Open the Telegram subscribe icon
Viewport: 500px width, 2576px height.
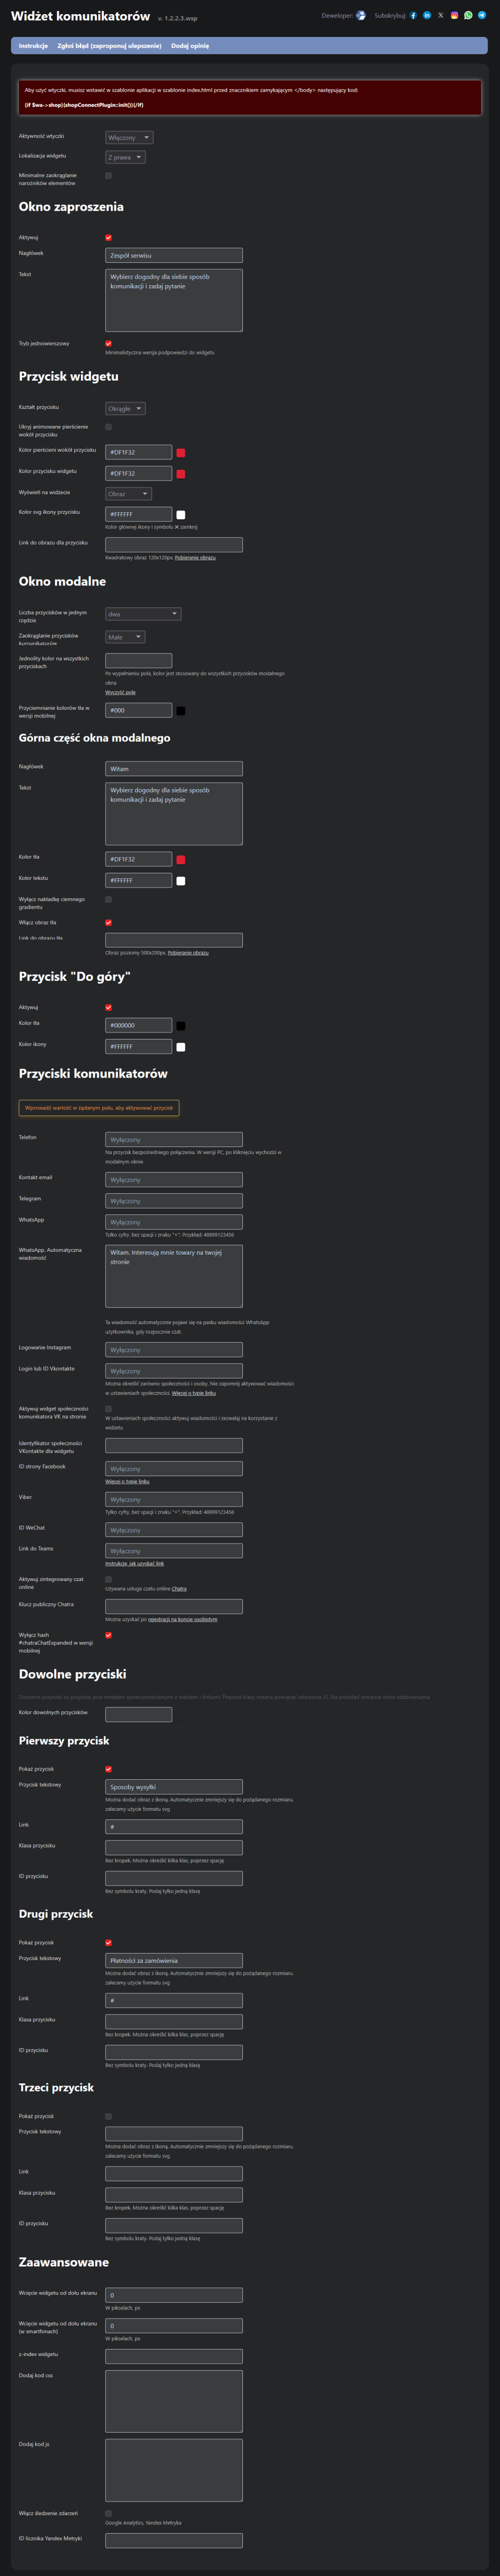(x=481, y=15)
